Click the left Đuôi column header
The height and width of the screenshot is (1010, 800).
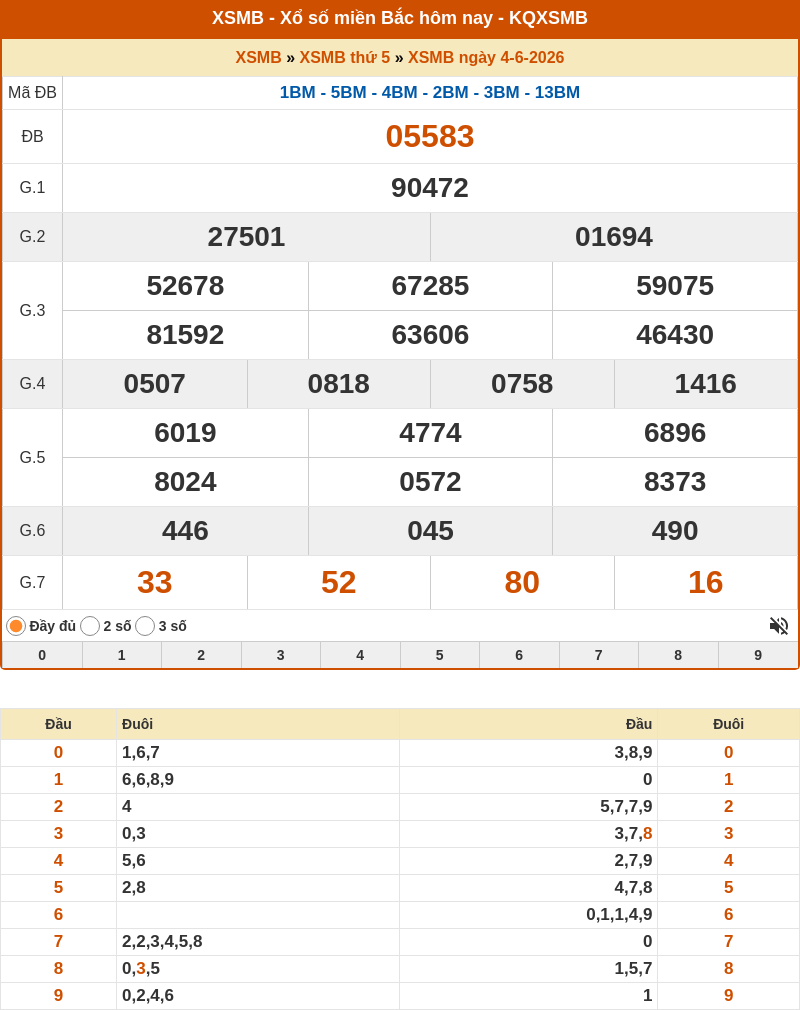point(137,724)
